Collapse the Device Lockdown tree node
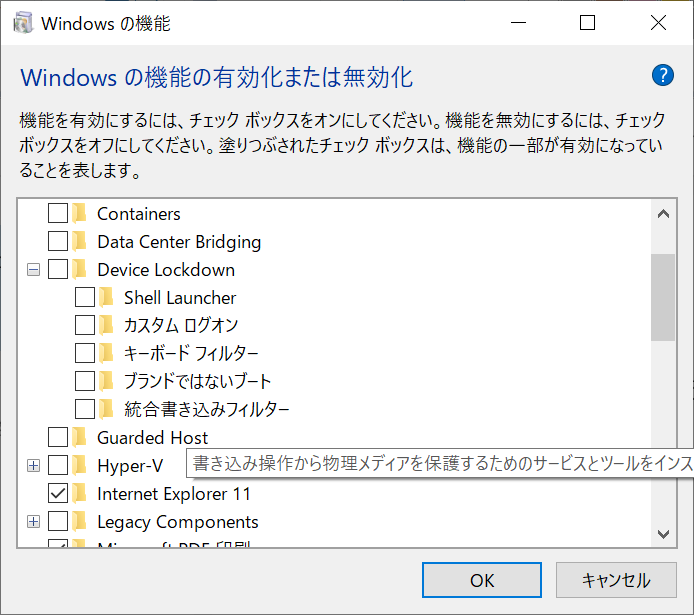 click(x=34, y=269)
